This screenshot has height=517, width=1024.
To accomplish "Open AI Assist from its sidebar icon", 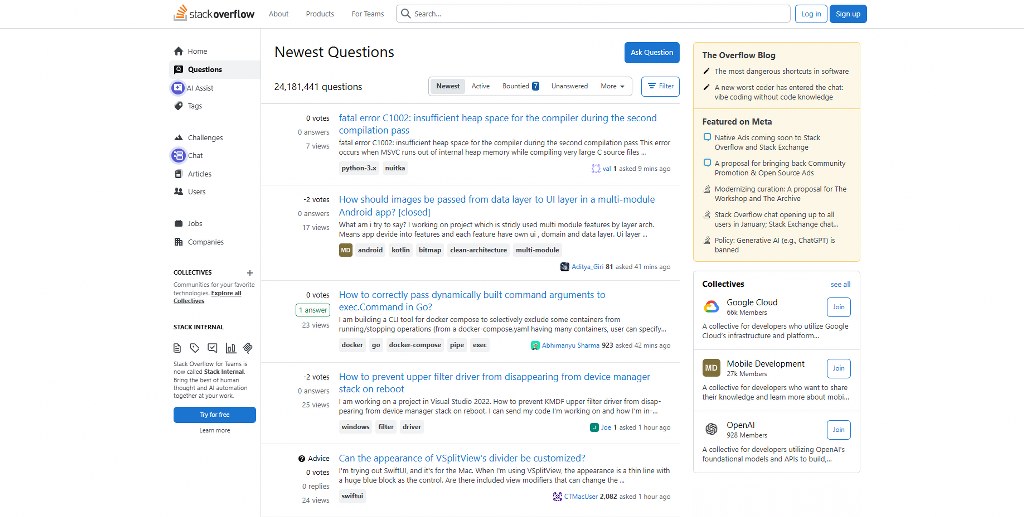I will click(x=178, y=87).
